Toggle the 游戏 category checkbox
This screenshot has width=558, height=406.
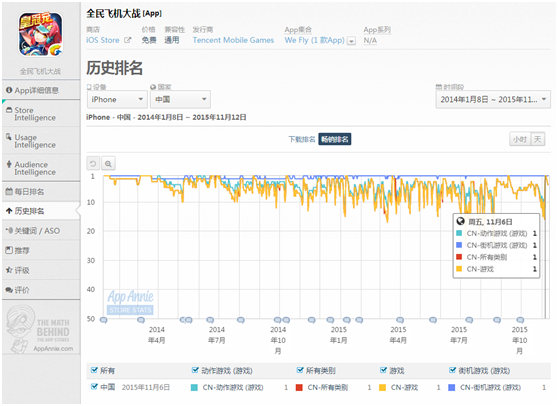383,370
